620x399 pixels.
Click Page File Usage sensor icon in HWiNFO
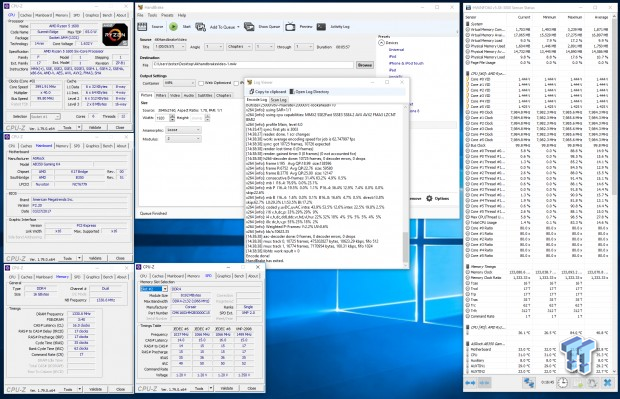468,62
